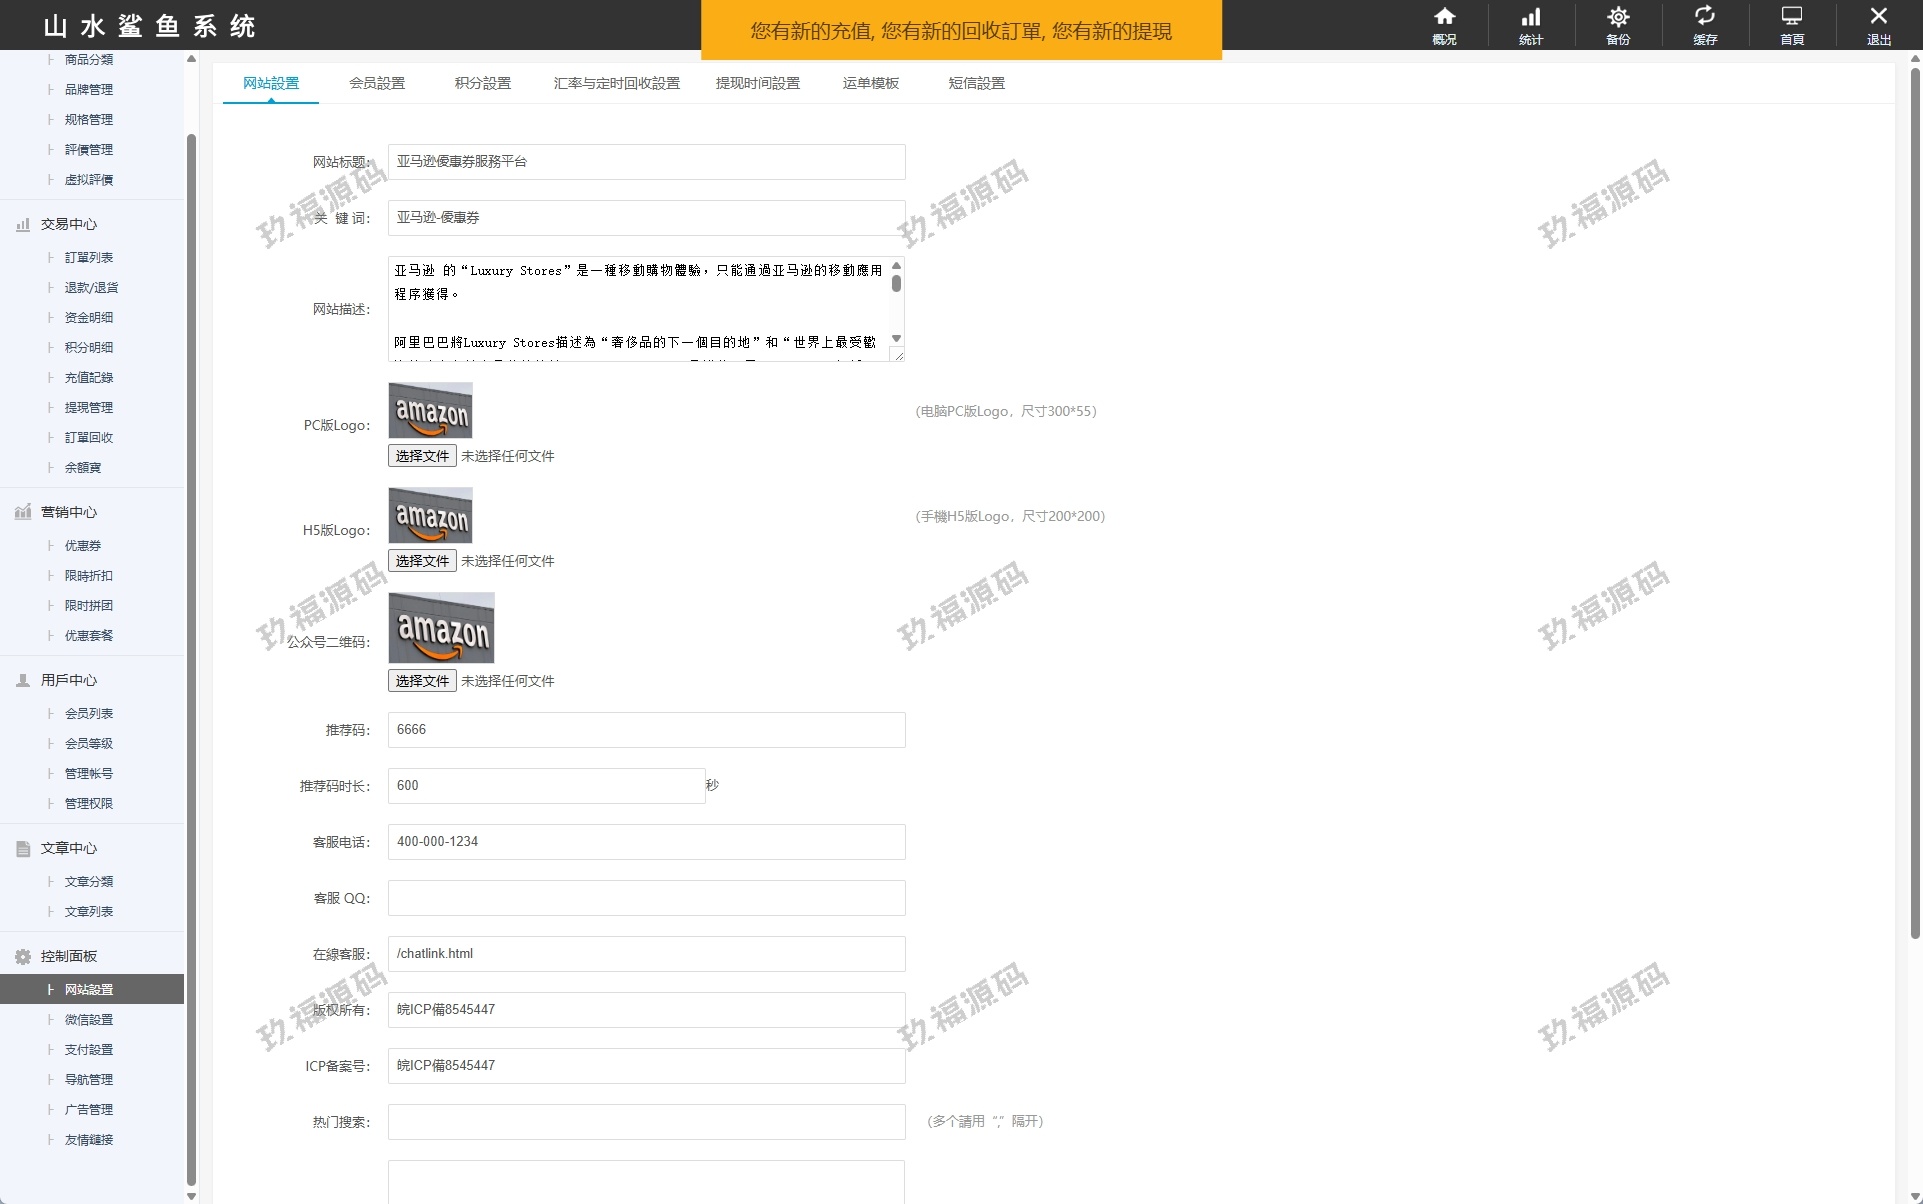The image size is (1923, 1204).
Task: Open the 统计 statistics chart icon
Action: (x=1531, y=17)
